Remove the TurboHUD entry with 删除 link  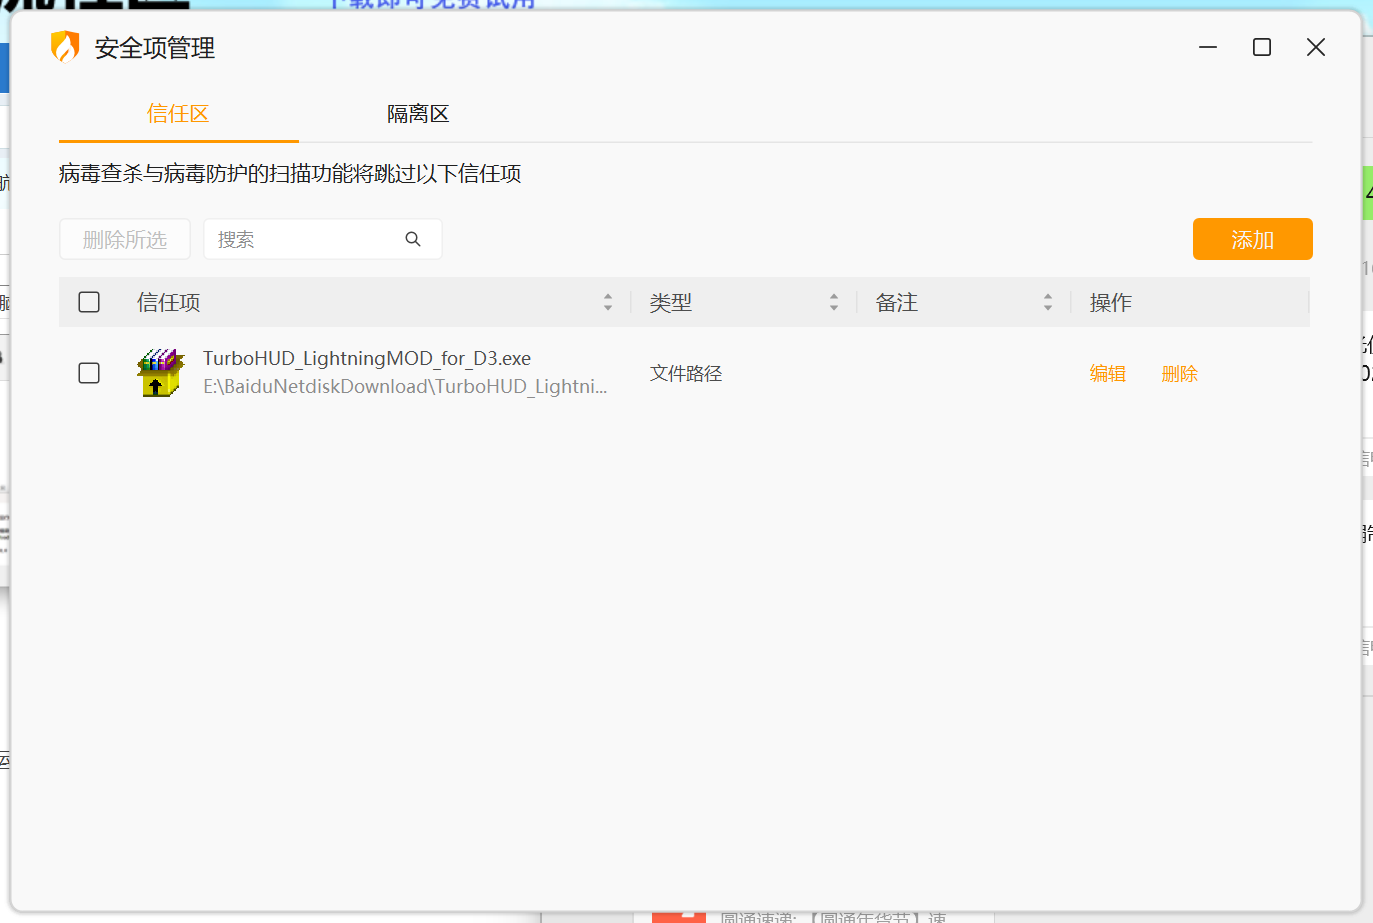coord(1180,374)
